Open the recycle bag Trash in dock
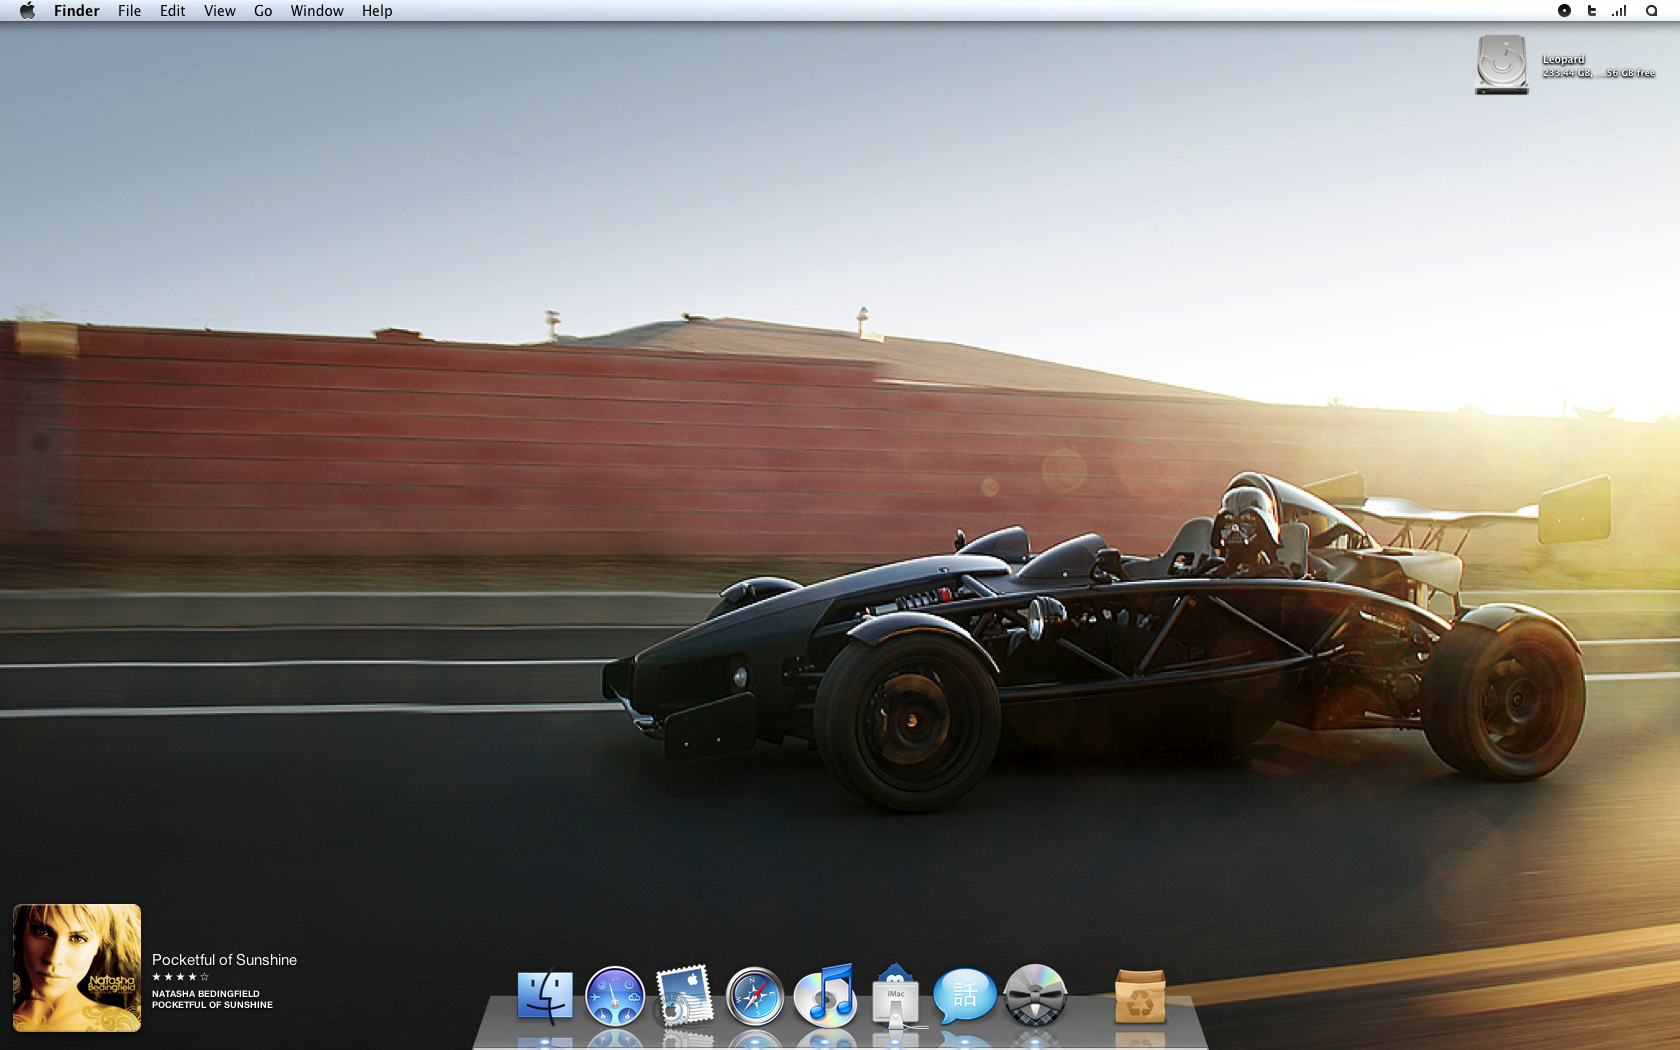 [1140, 997]
